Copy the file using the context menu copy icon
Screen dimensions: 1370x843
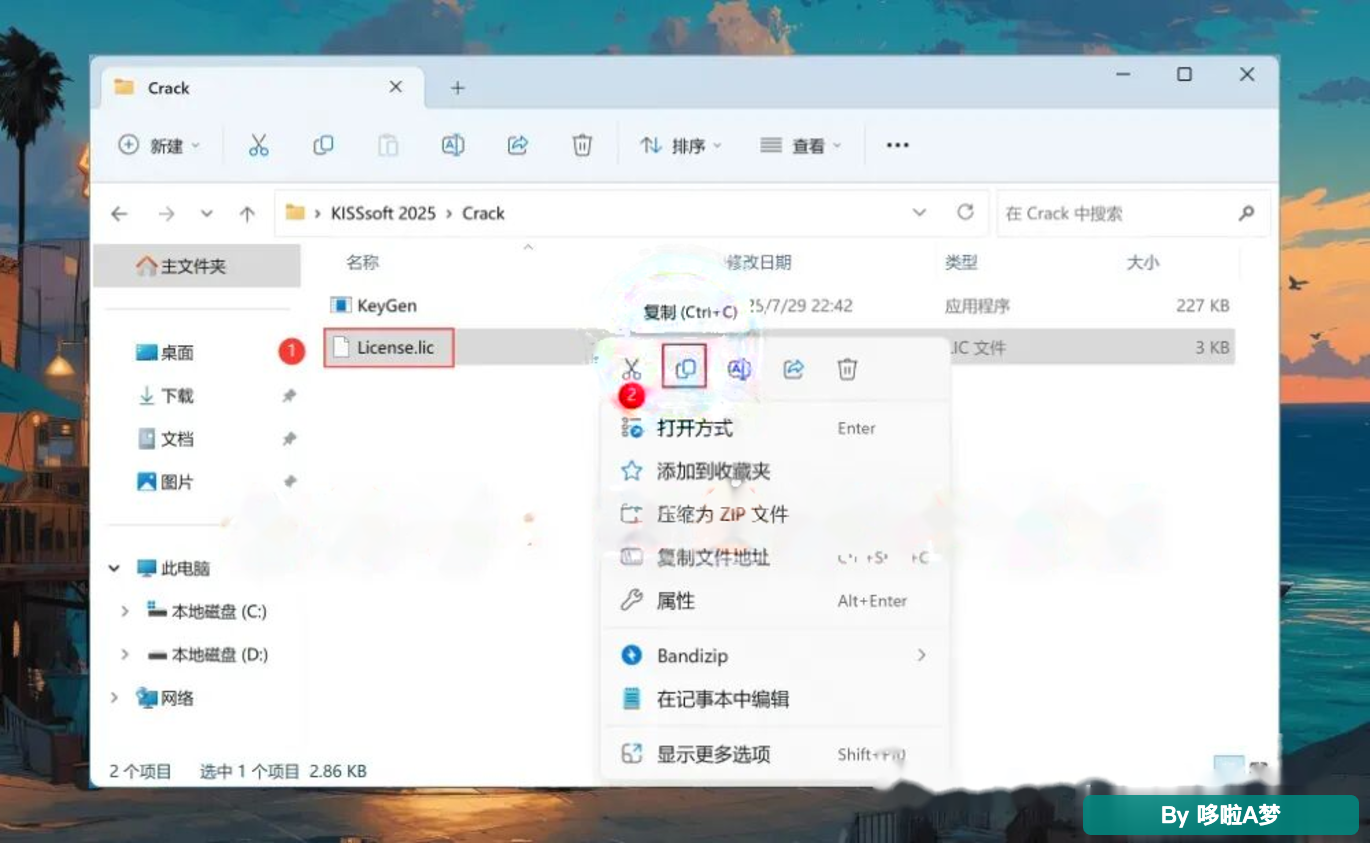click(685, 369)
